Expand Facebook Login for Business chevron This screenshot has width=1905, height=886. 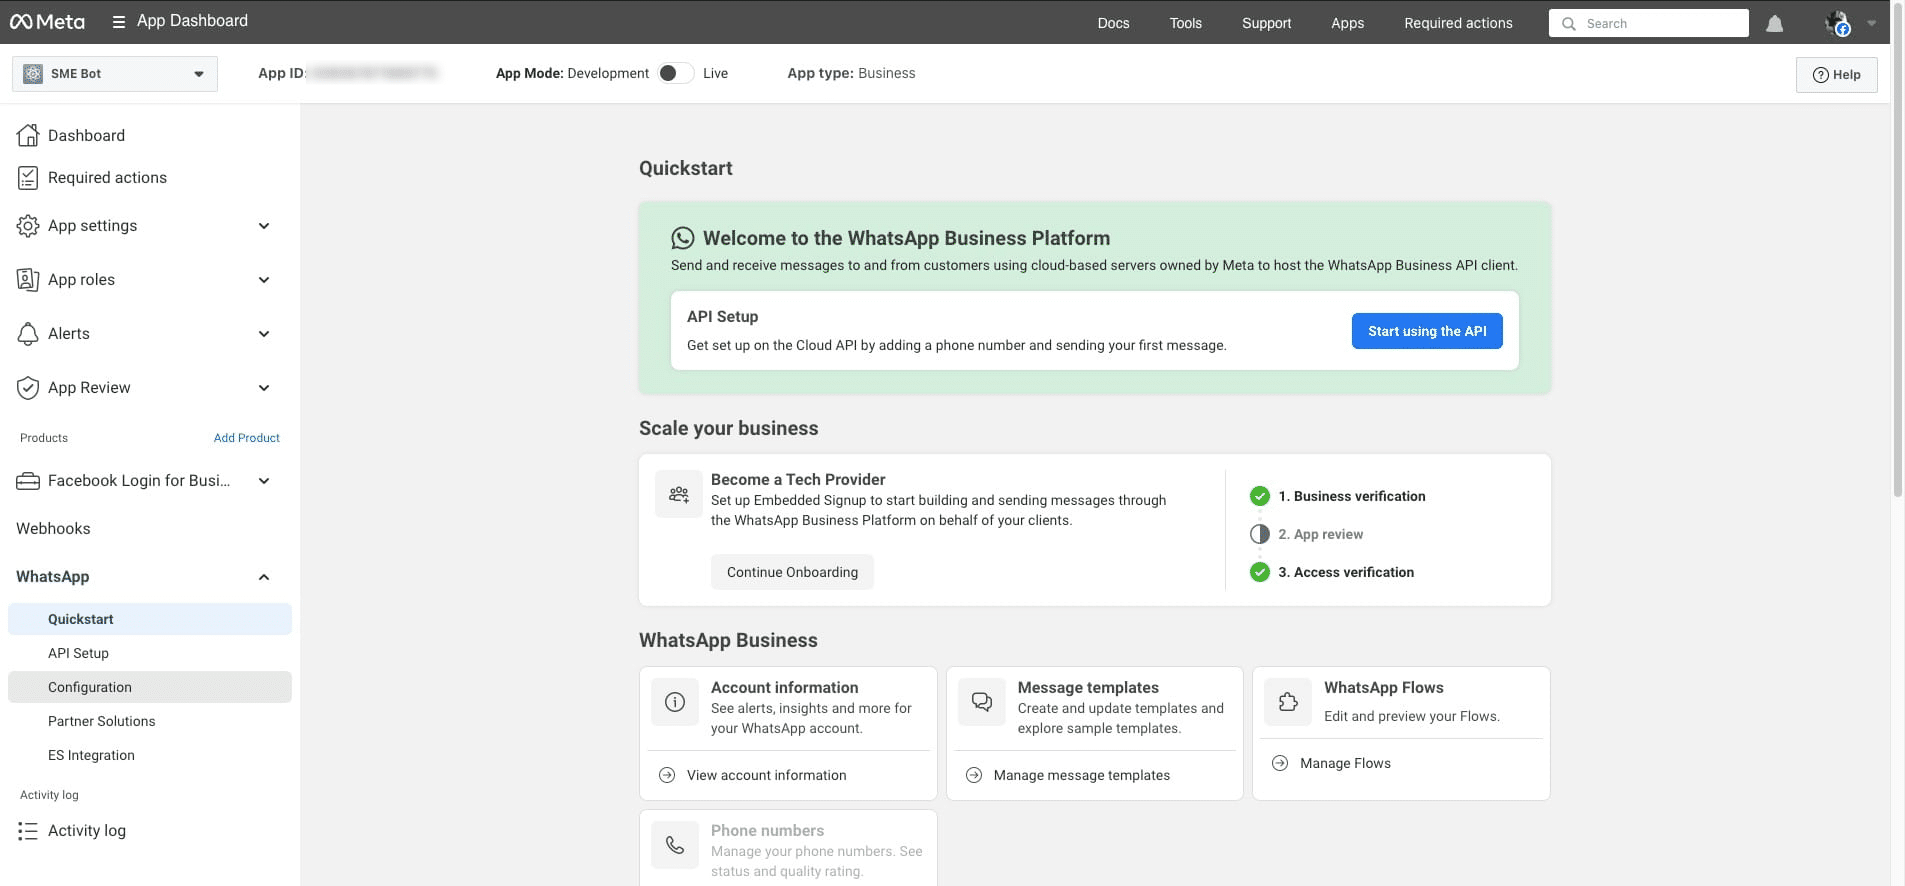[264, 481]
